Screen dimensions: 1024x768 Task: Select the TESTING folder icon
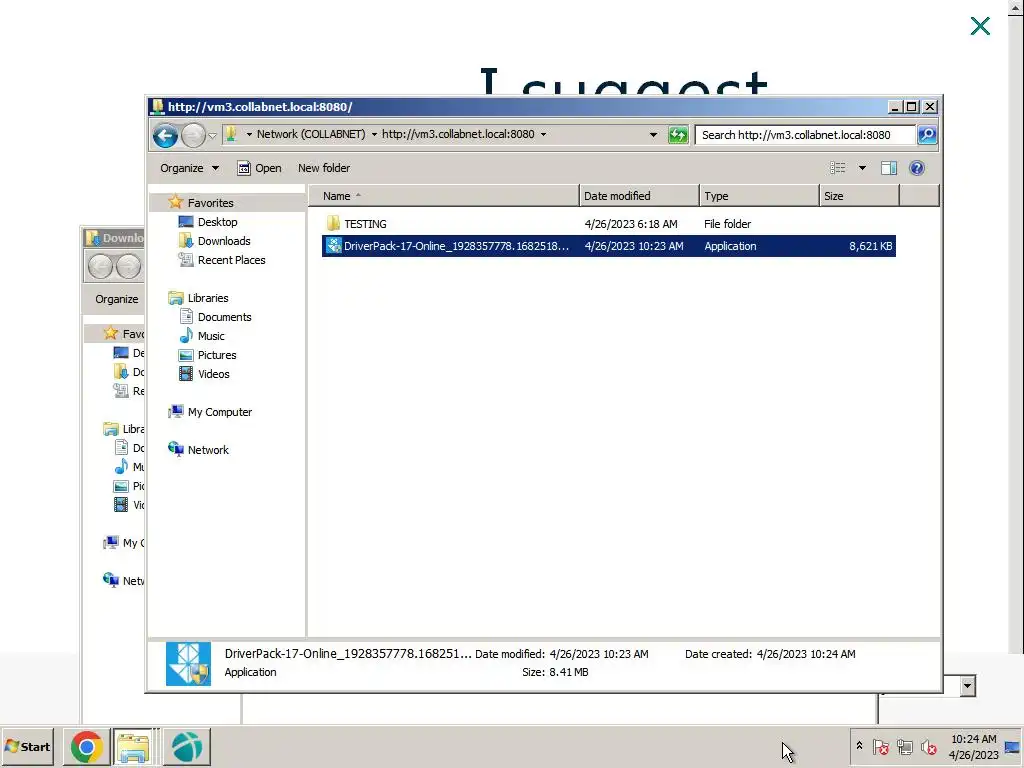[x=333, y=223]
